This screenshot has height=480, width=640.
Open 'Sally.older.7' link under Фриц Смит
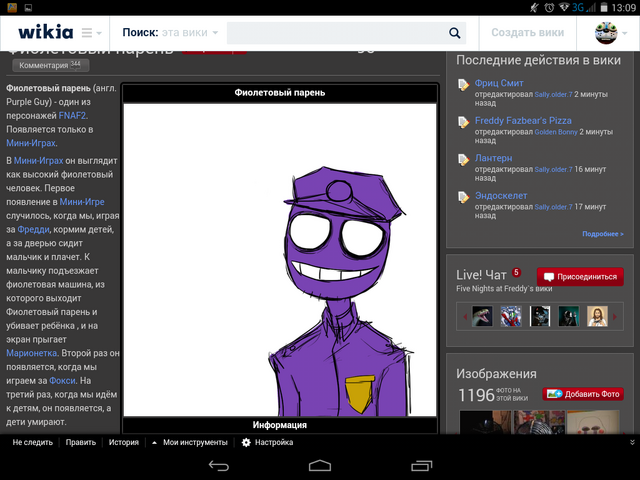click(553, 94)
